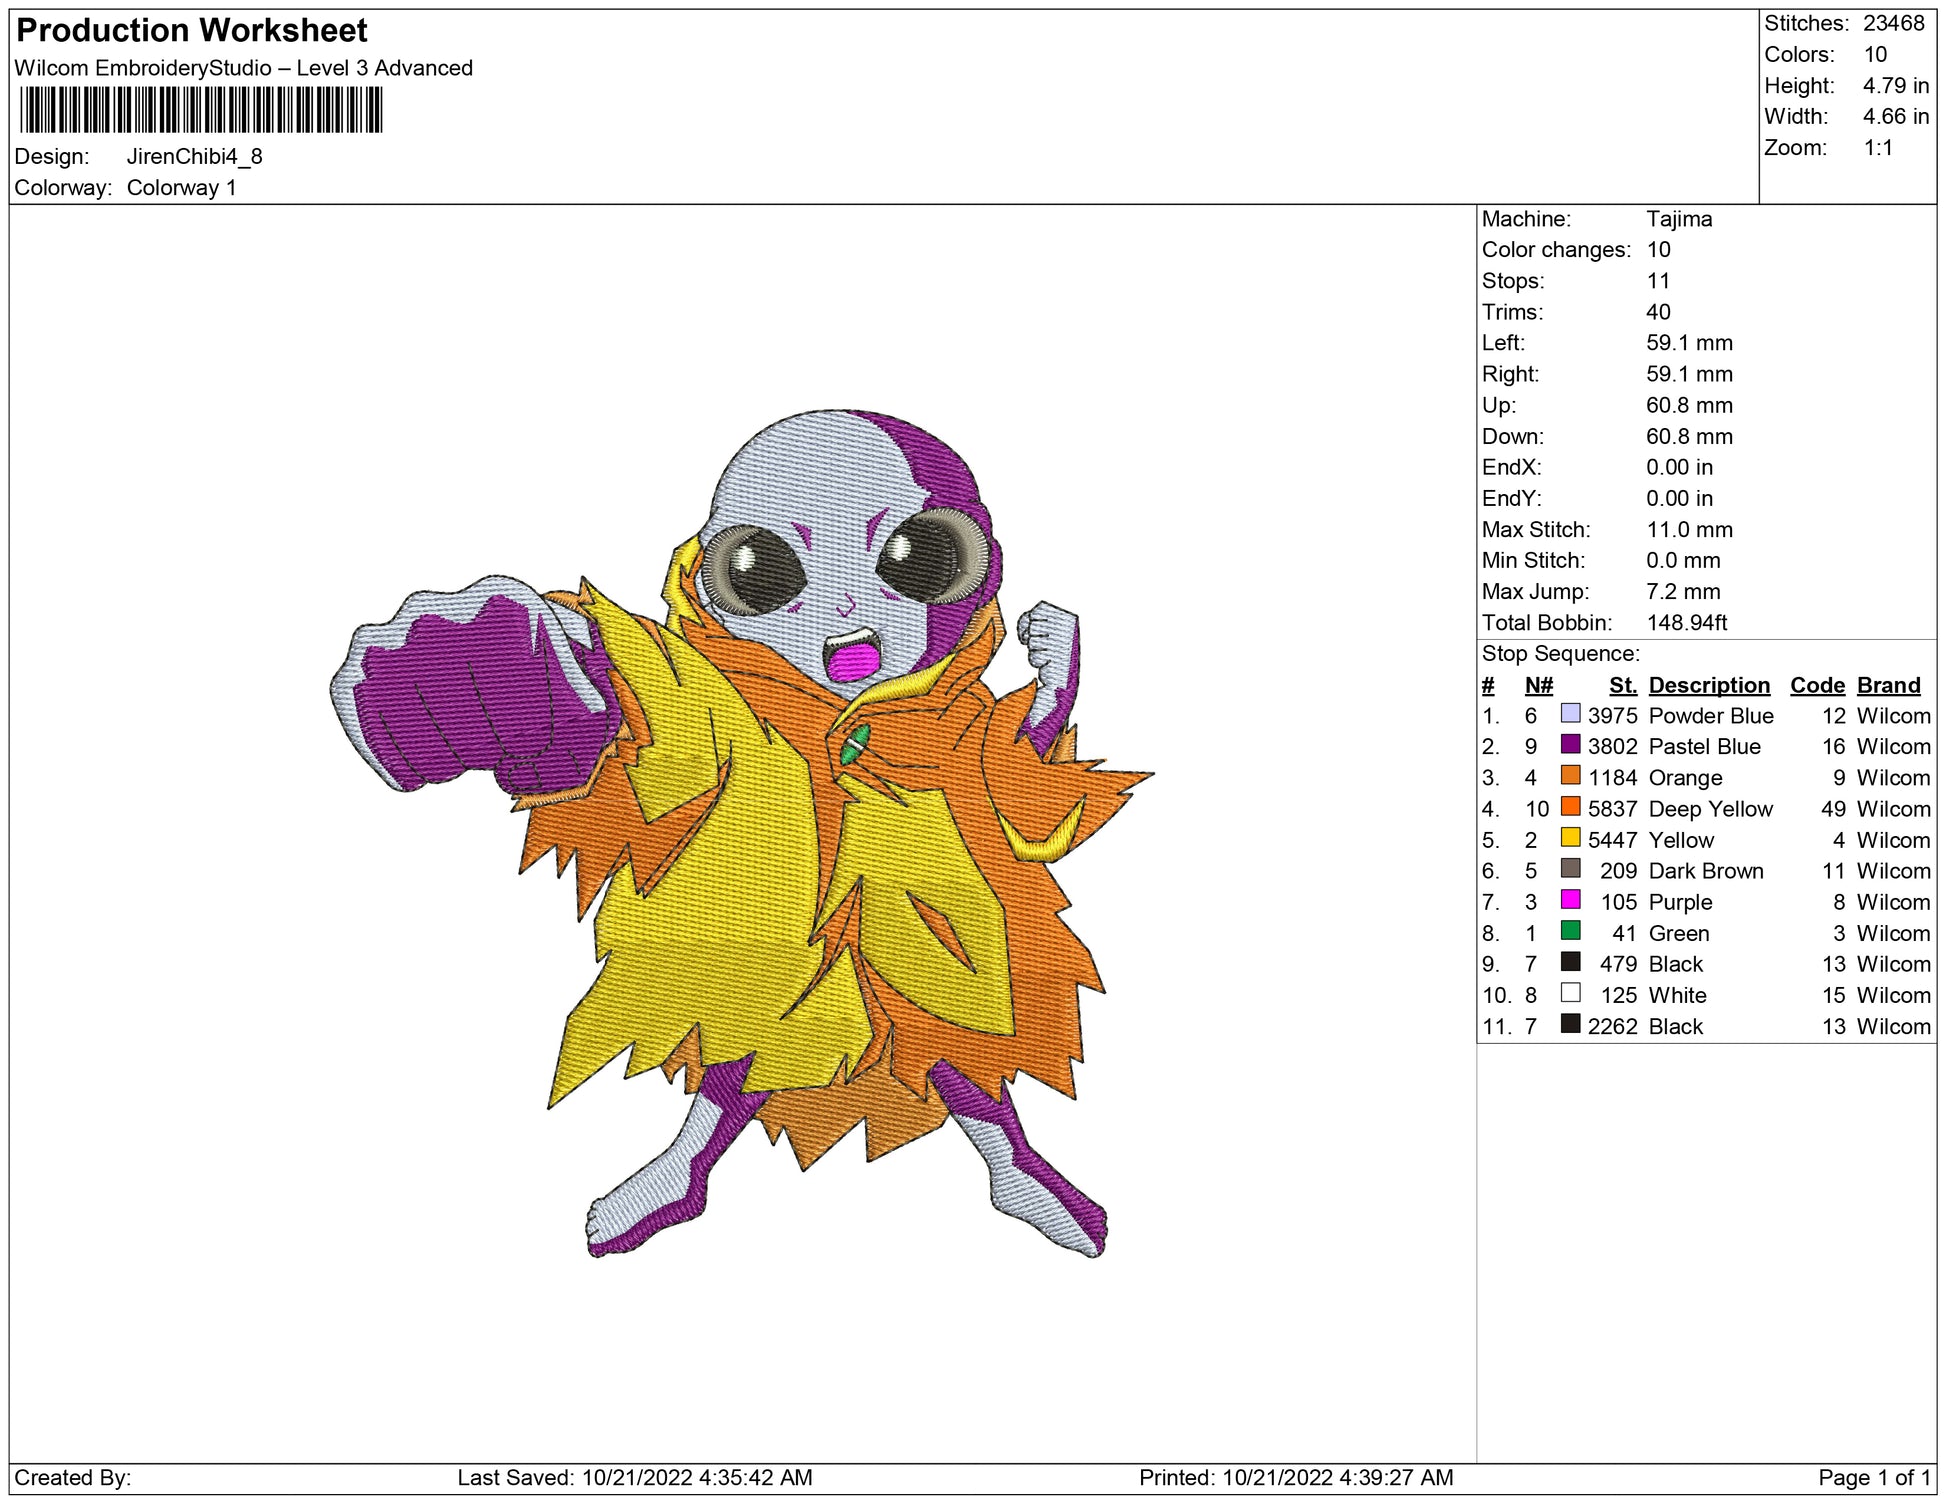Click the Deep Yellow thread swatch
1946x1497 pixels.
[1570, 807]
